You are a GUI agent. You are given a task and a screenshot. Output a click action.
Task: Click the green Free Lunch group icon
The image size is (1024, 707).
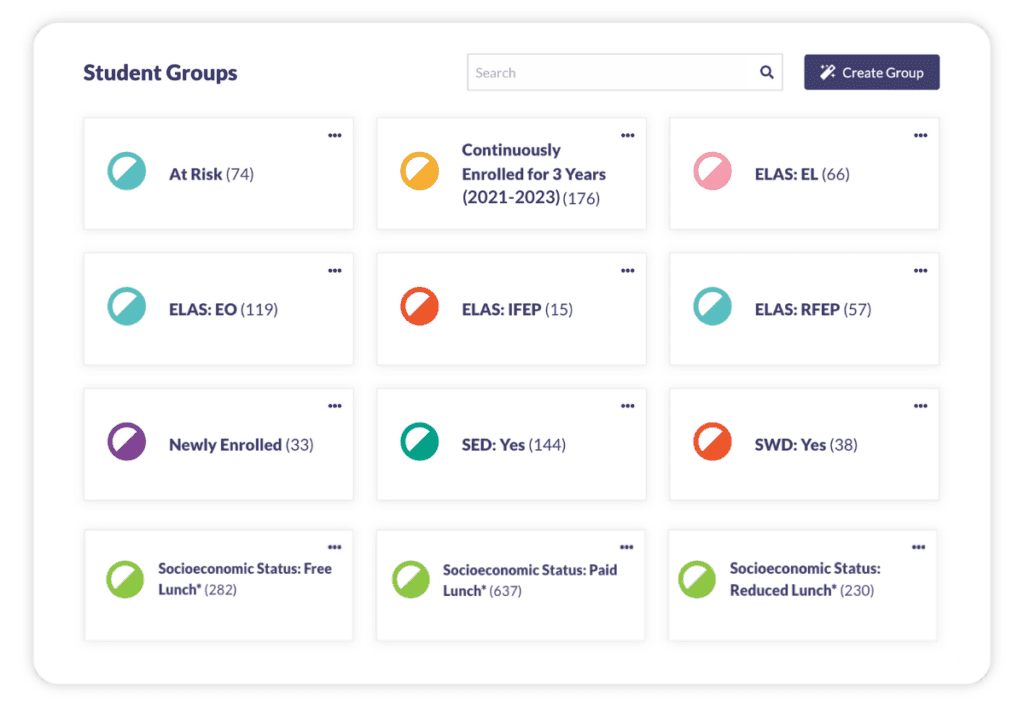[x=125, y=579]
